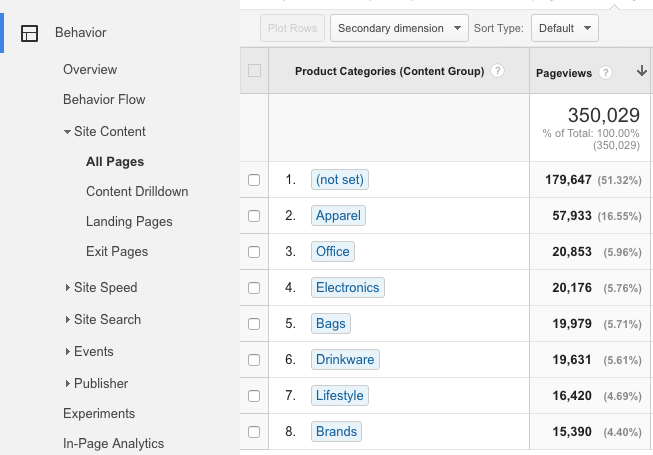Click help icon beside Pageviews header
653x455 pixels.
tap(605, 73)
